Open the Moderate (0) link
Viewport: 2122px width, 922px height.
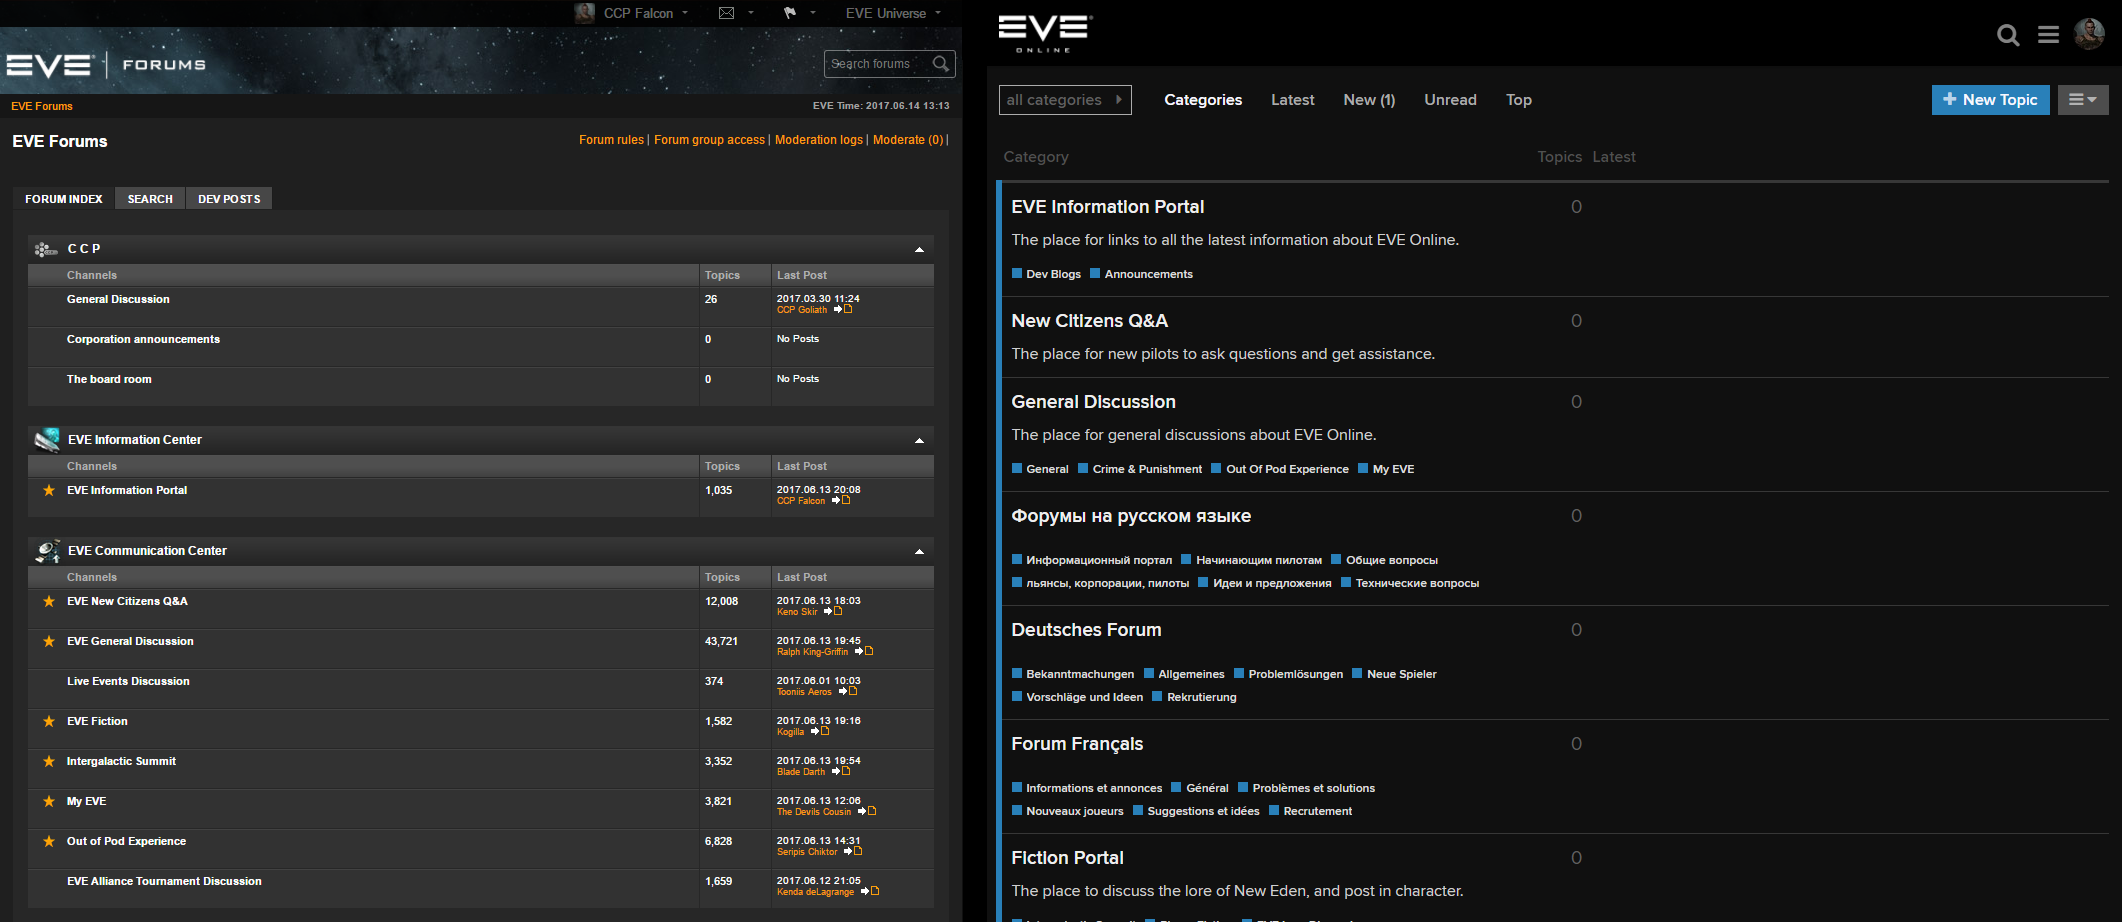coord(908,140)
